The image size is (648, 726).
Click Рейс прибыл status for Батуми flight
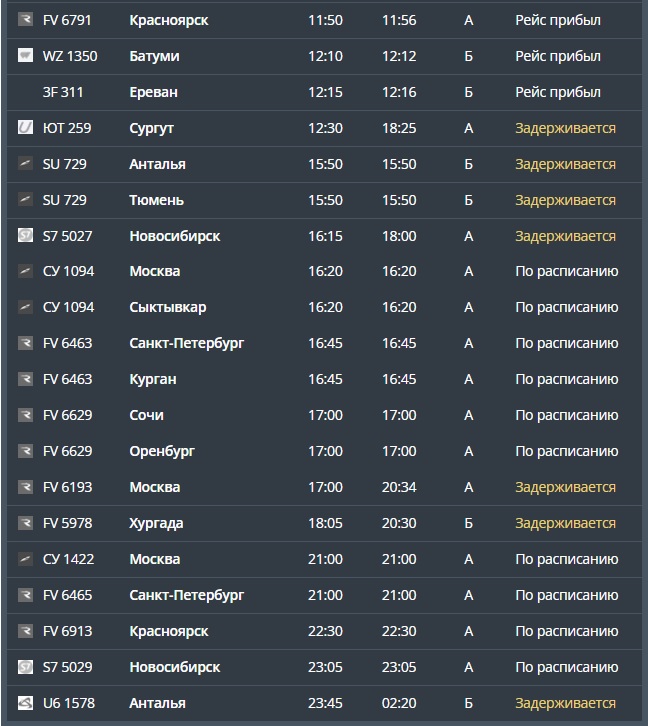click(558, 56)
